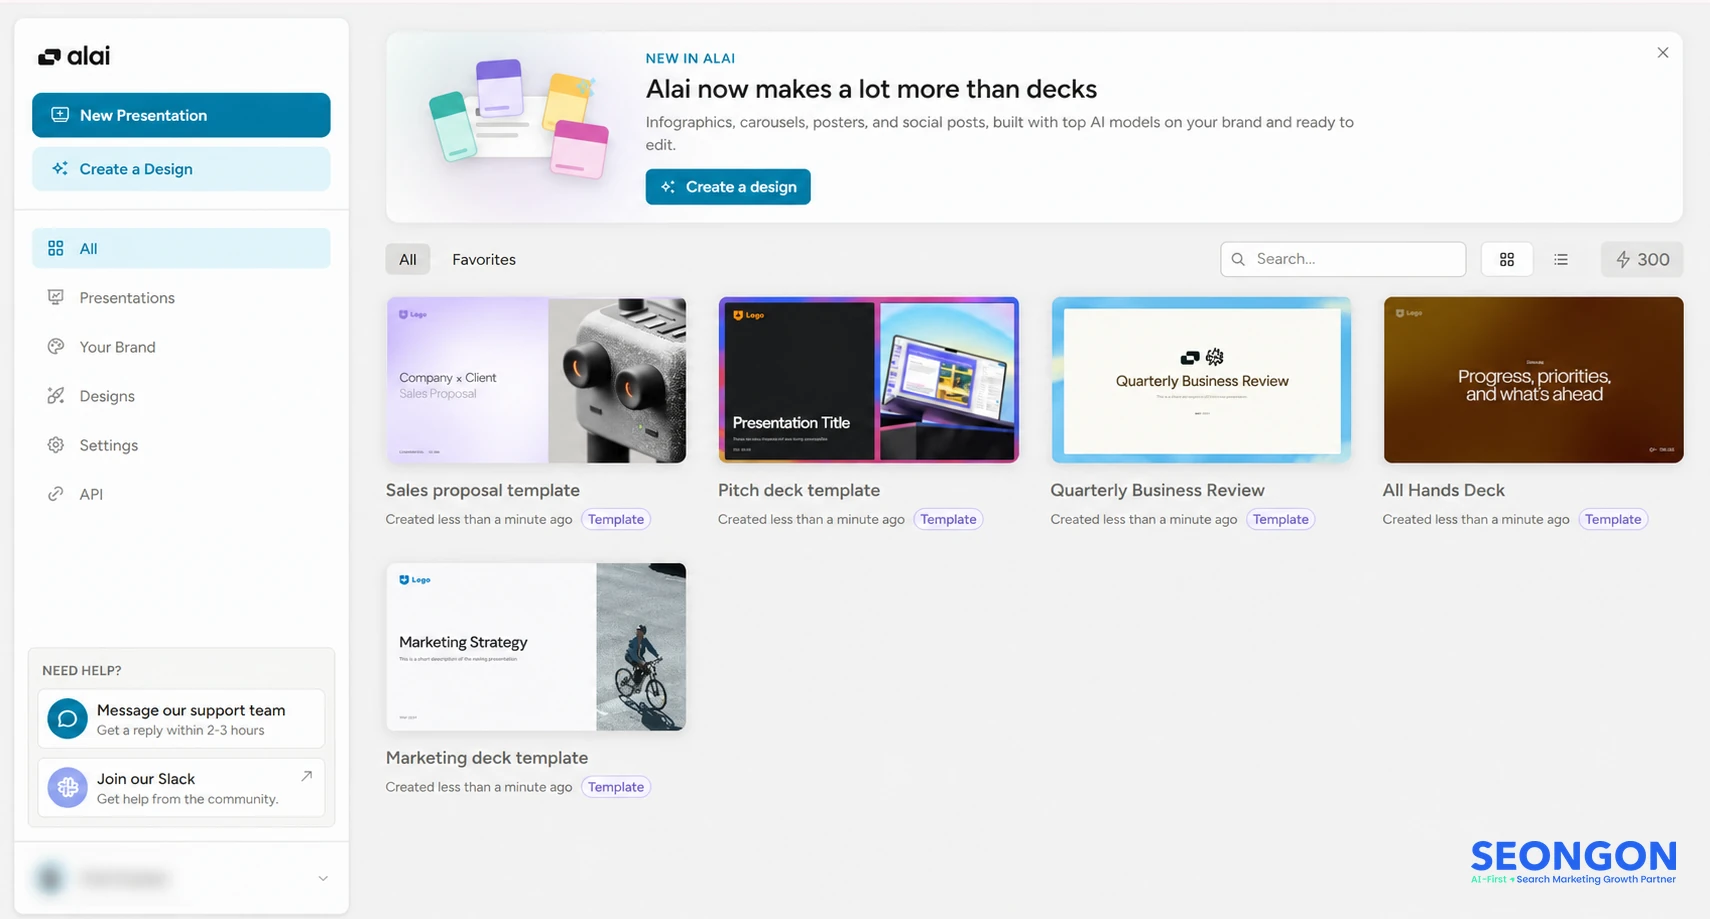Image resolution: width=1710 pixels, height=919 pixels.
Task: Open Sales proposal template thumbnail
Action: tap(536, 380)
